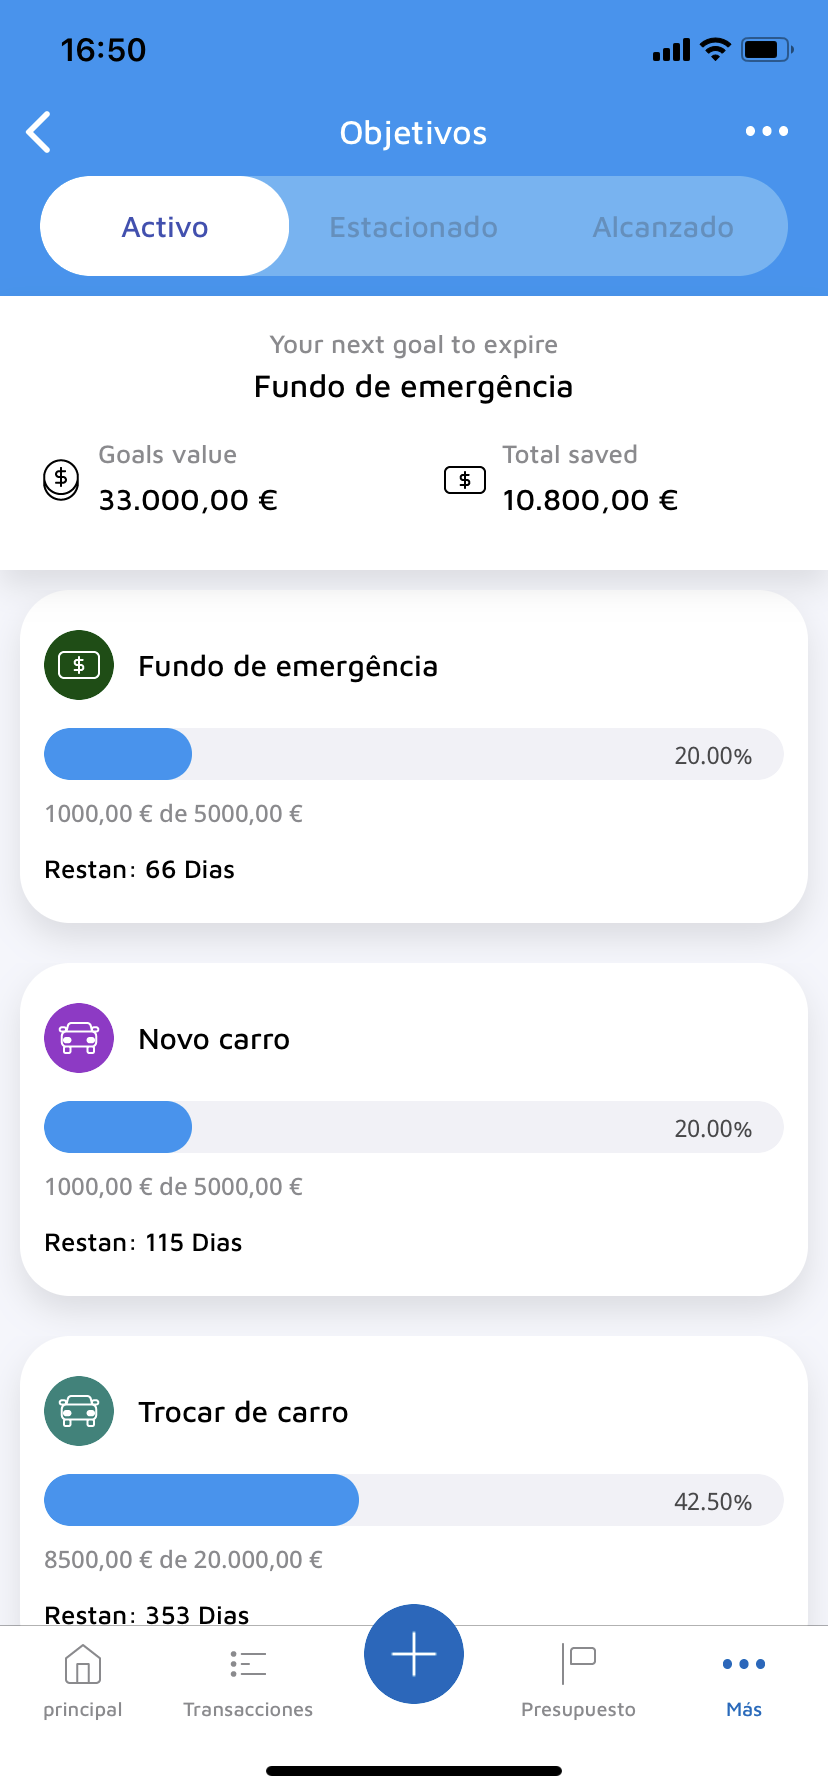Click the Fundo de emergência progress bar
The image size is (828, 1792).
click(413, 754)
